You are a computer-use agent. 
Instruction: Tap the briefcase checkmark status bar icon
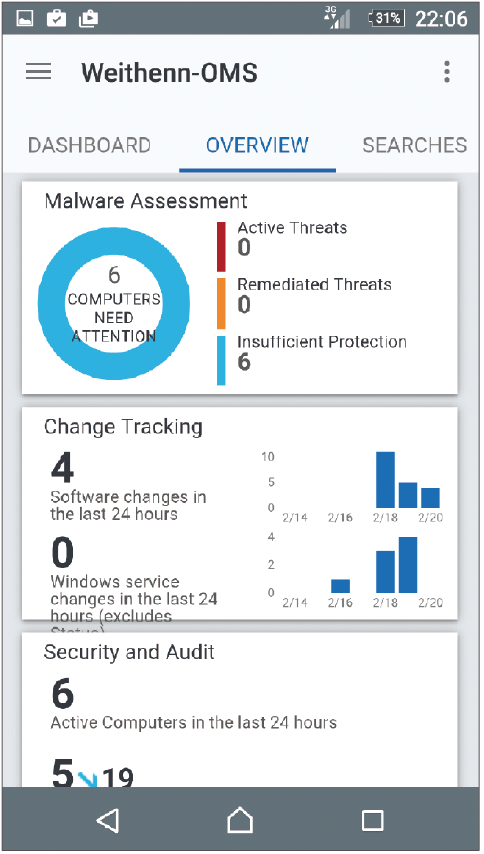(56, 19)
